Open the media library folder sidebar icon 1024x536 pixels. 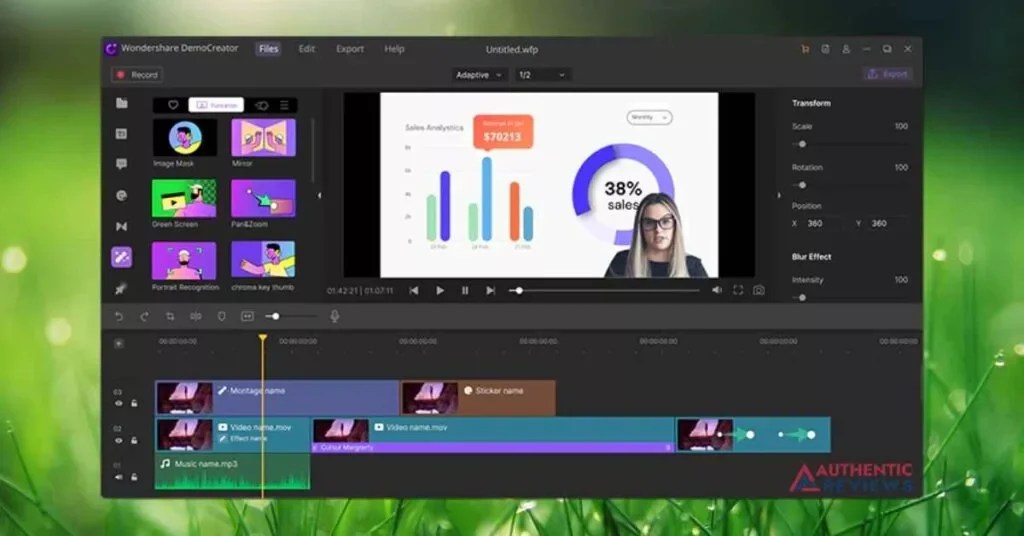(x=121, y=103)
